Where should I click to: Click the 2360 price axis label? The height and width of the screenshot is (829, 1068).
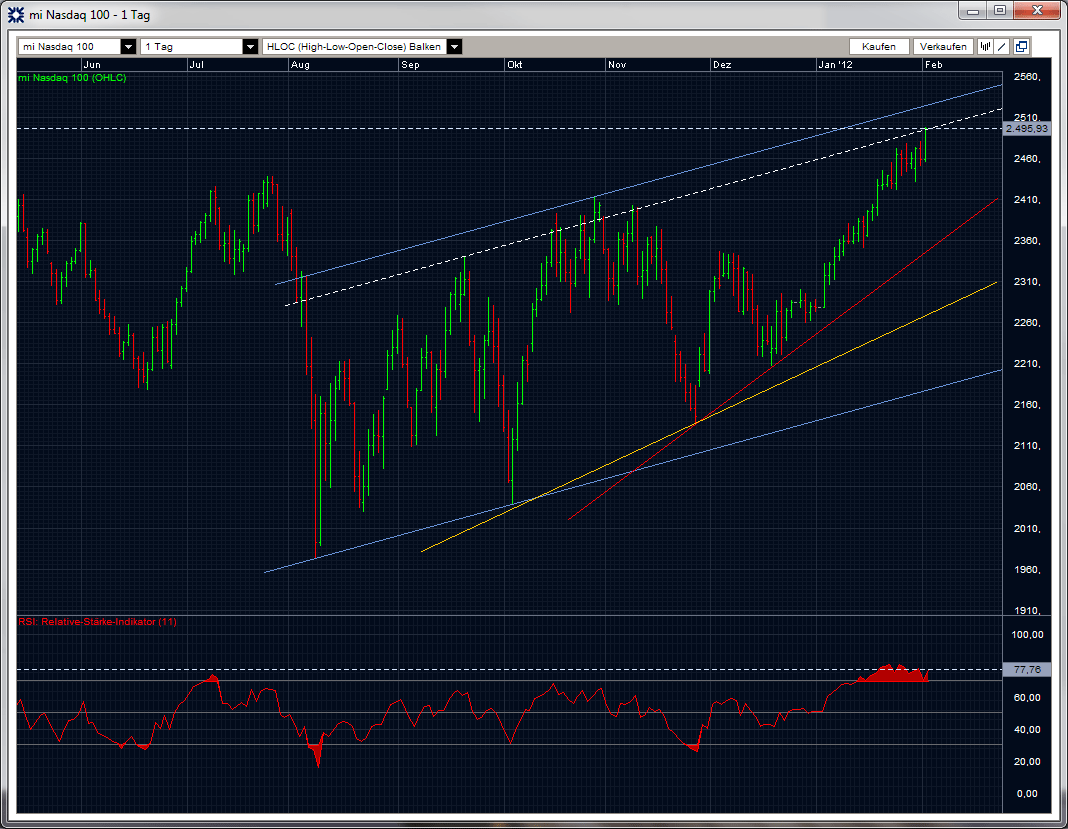pos(1026,240)
